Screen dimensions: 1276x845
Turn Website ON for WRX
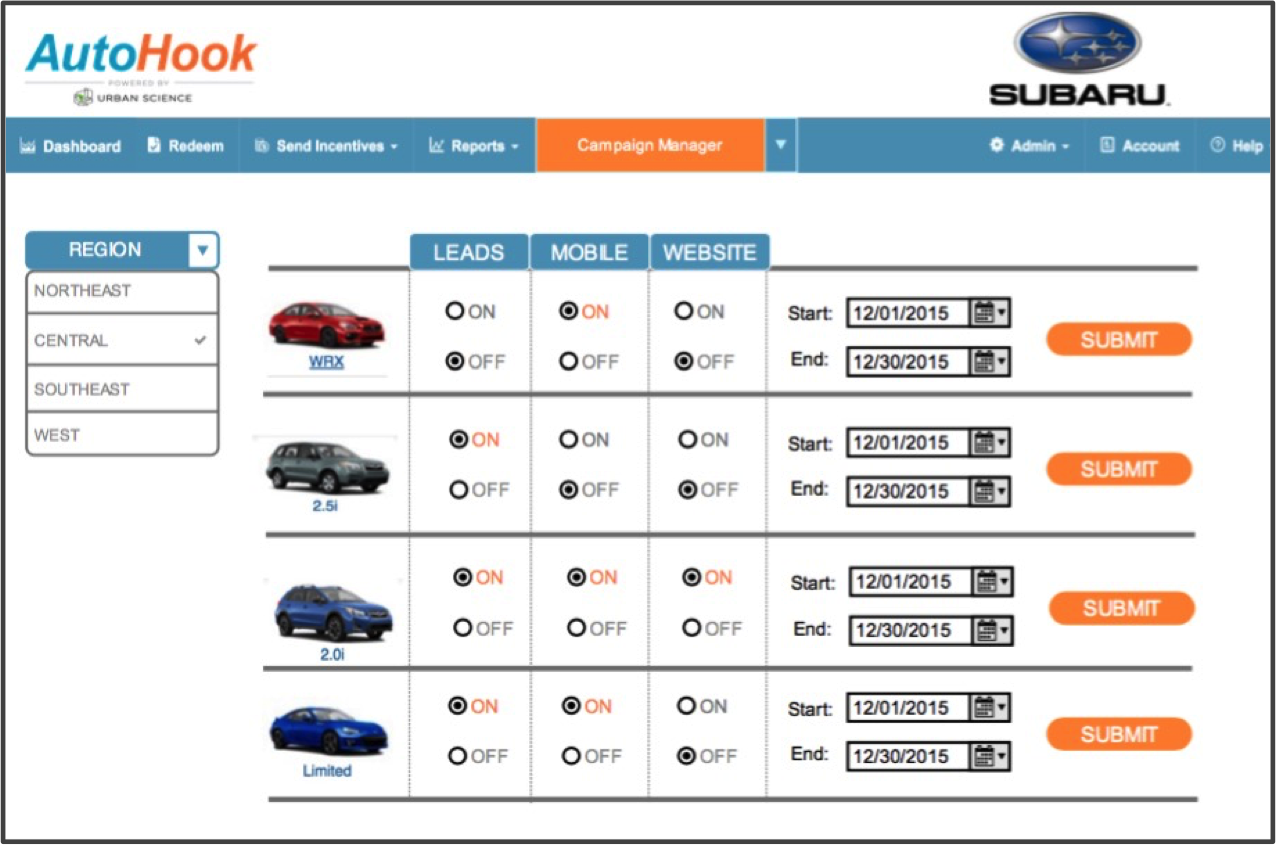tap(684, 312)
